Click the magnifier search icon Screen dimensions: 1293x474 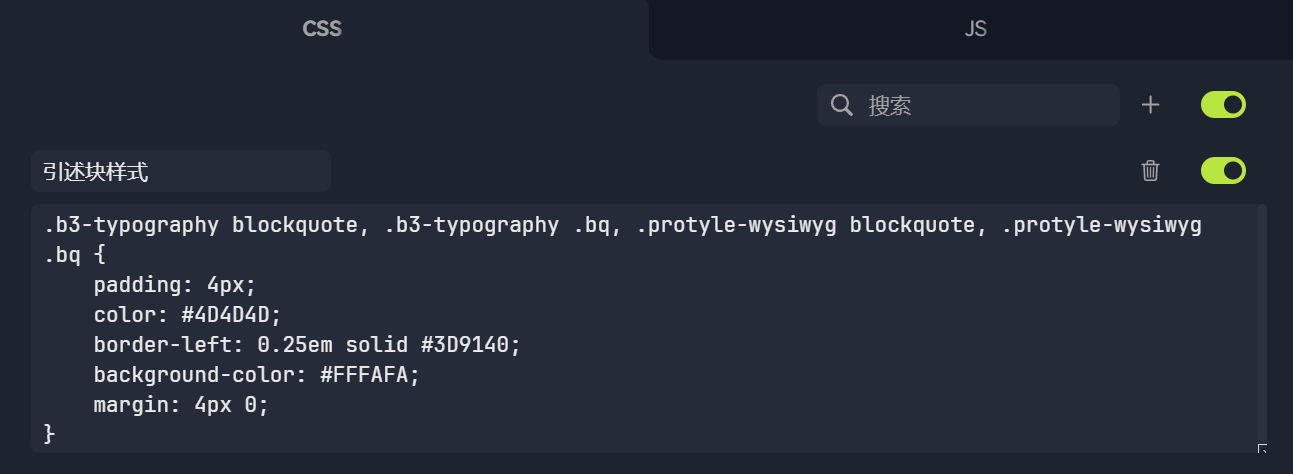(x=842, y=105)
